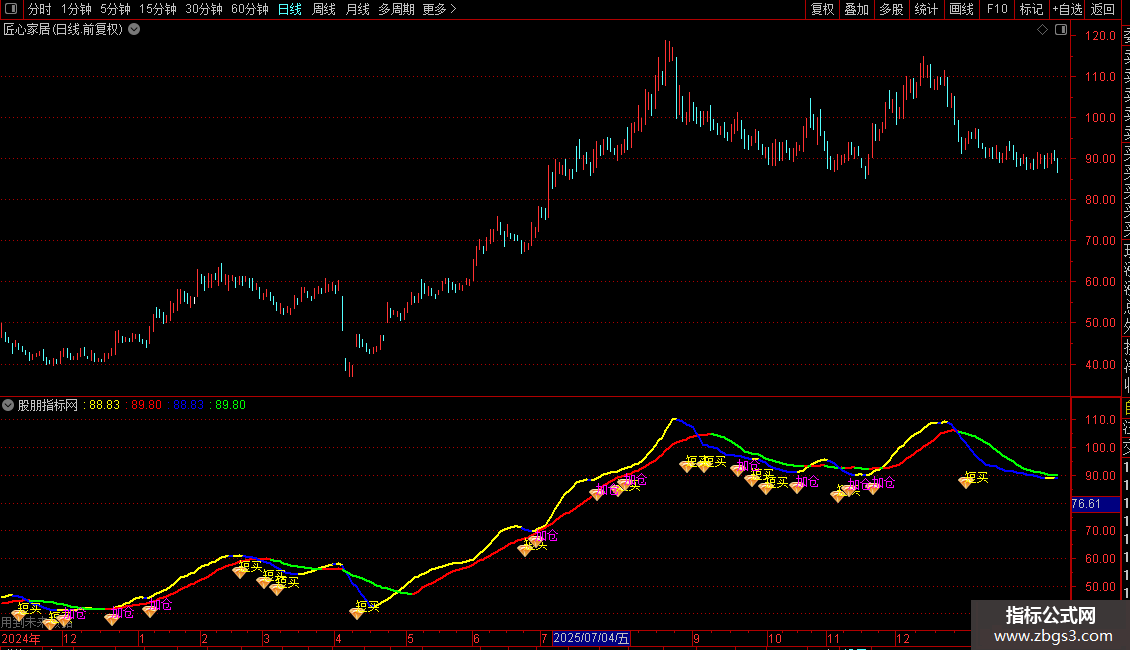Open the 叠加 overlay tool
This screenshot has width=1130, height=650.
856,9
